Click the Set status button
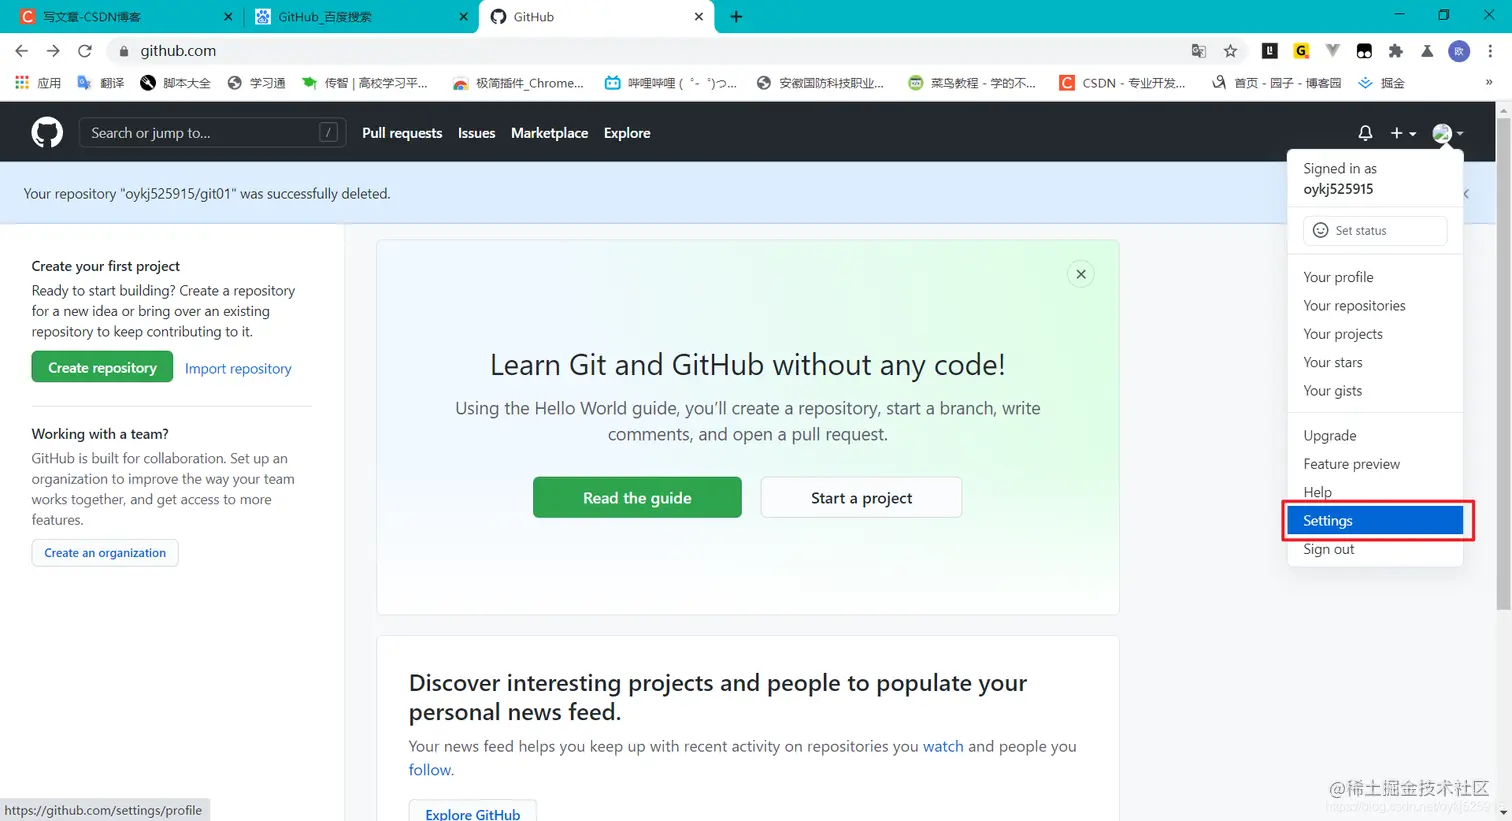The image size is (1512, 821). pyautogui.click(x=1375, y=230)
